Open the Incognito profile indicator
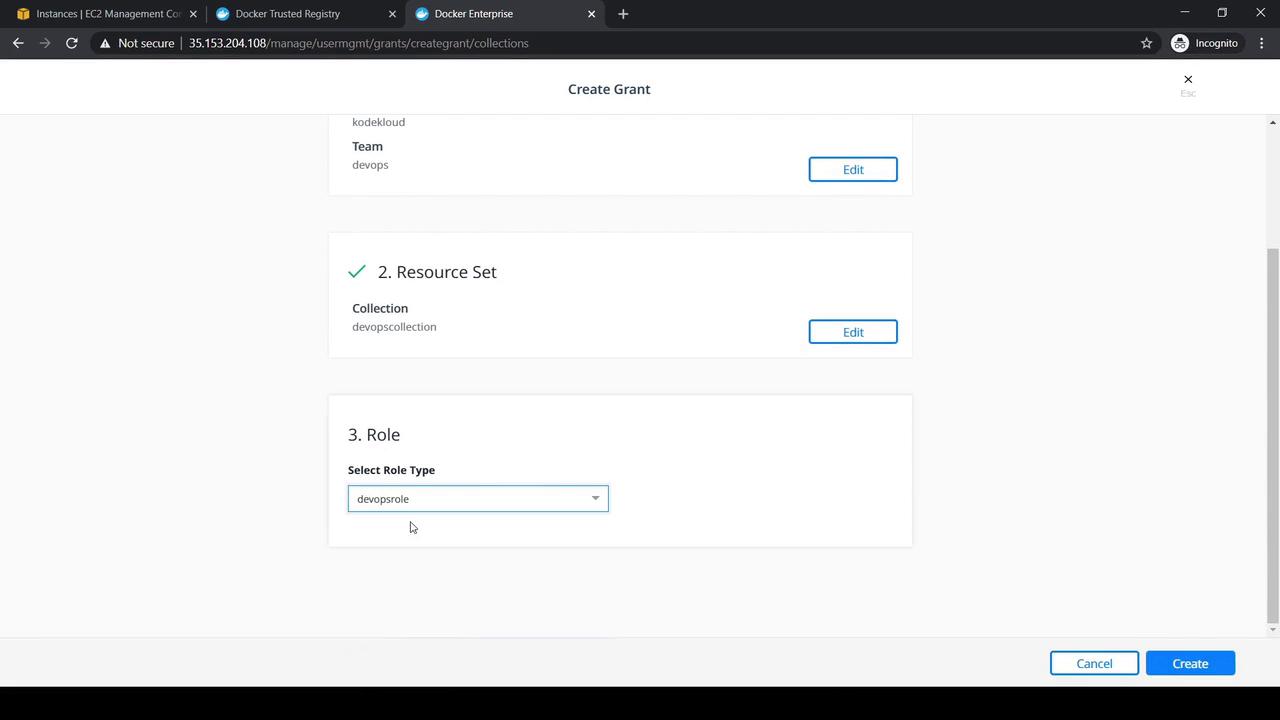This screenshot has height=720, width=1280. (x=1205, y=43)
